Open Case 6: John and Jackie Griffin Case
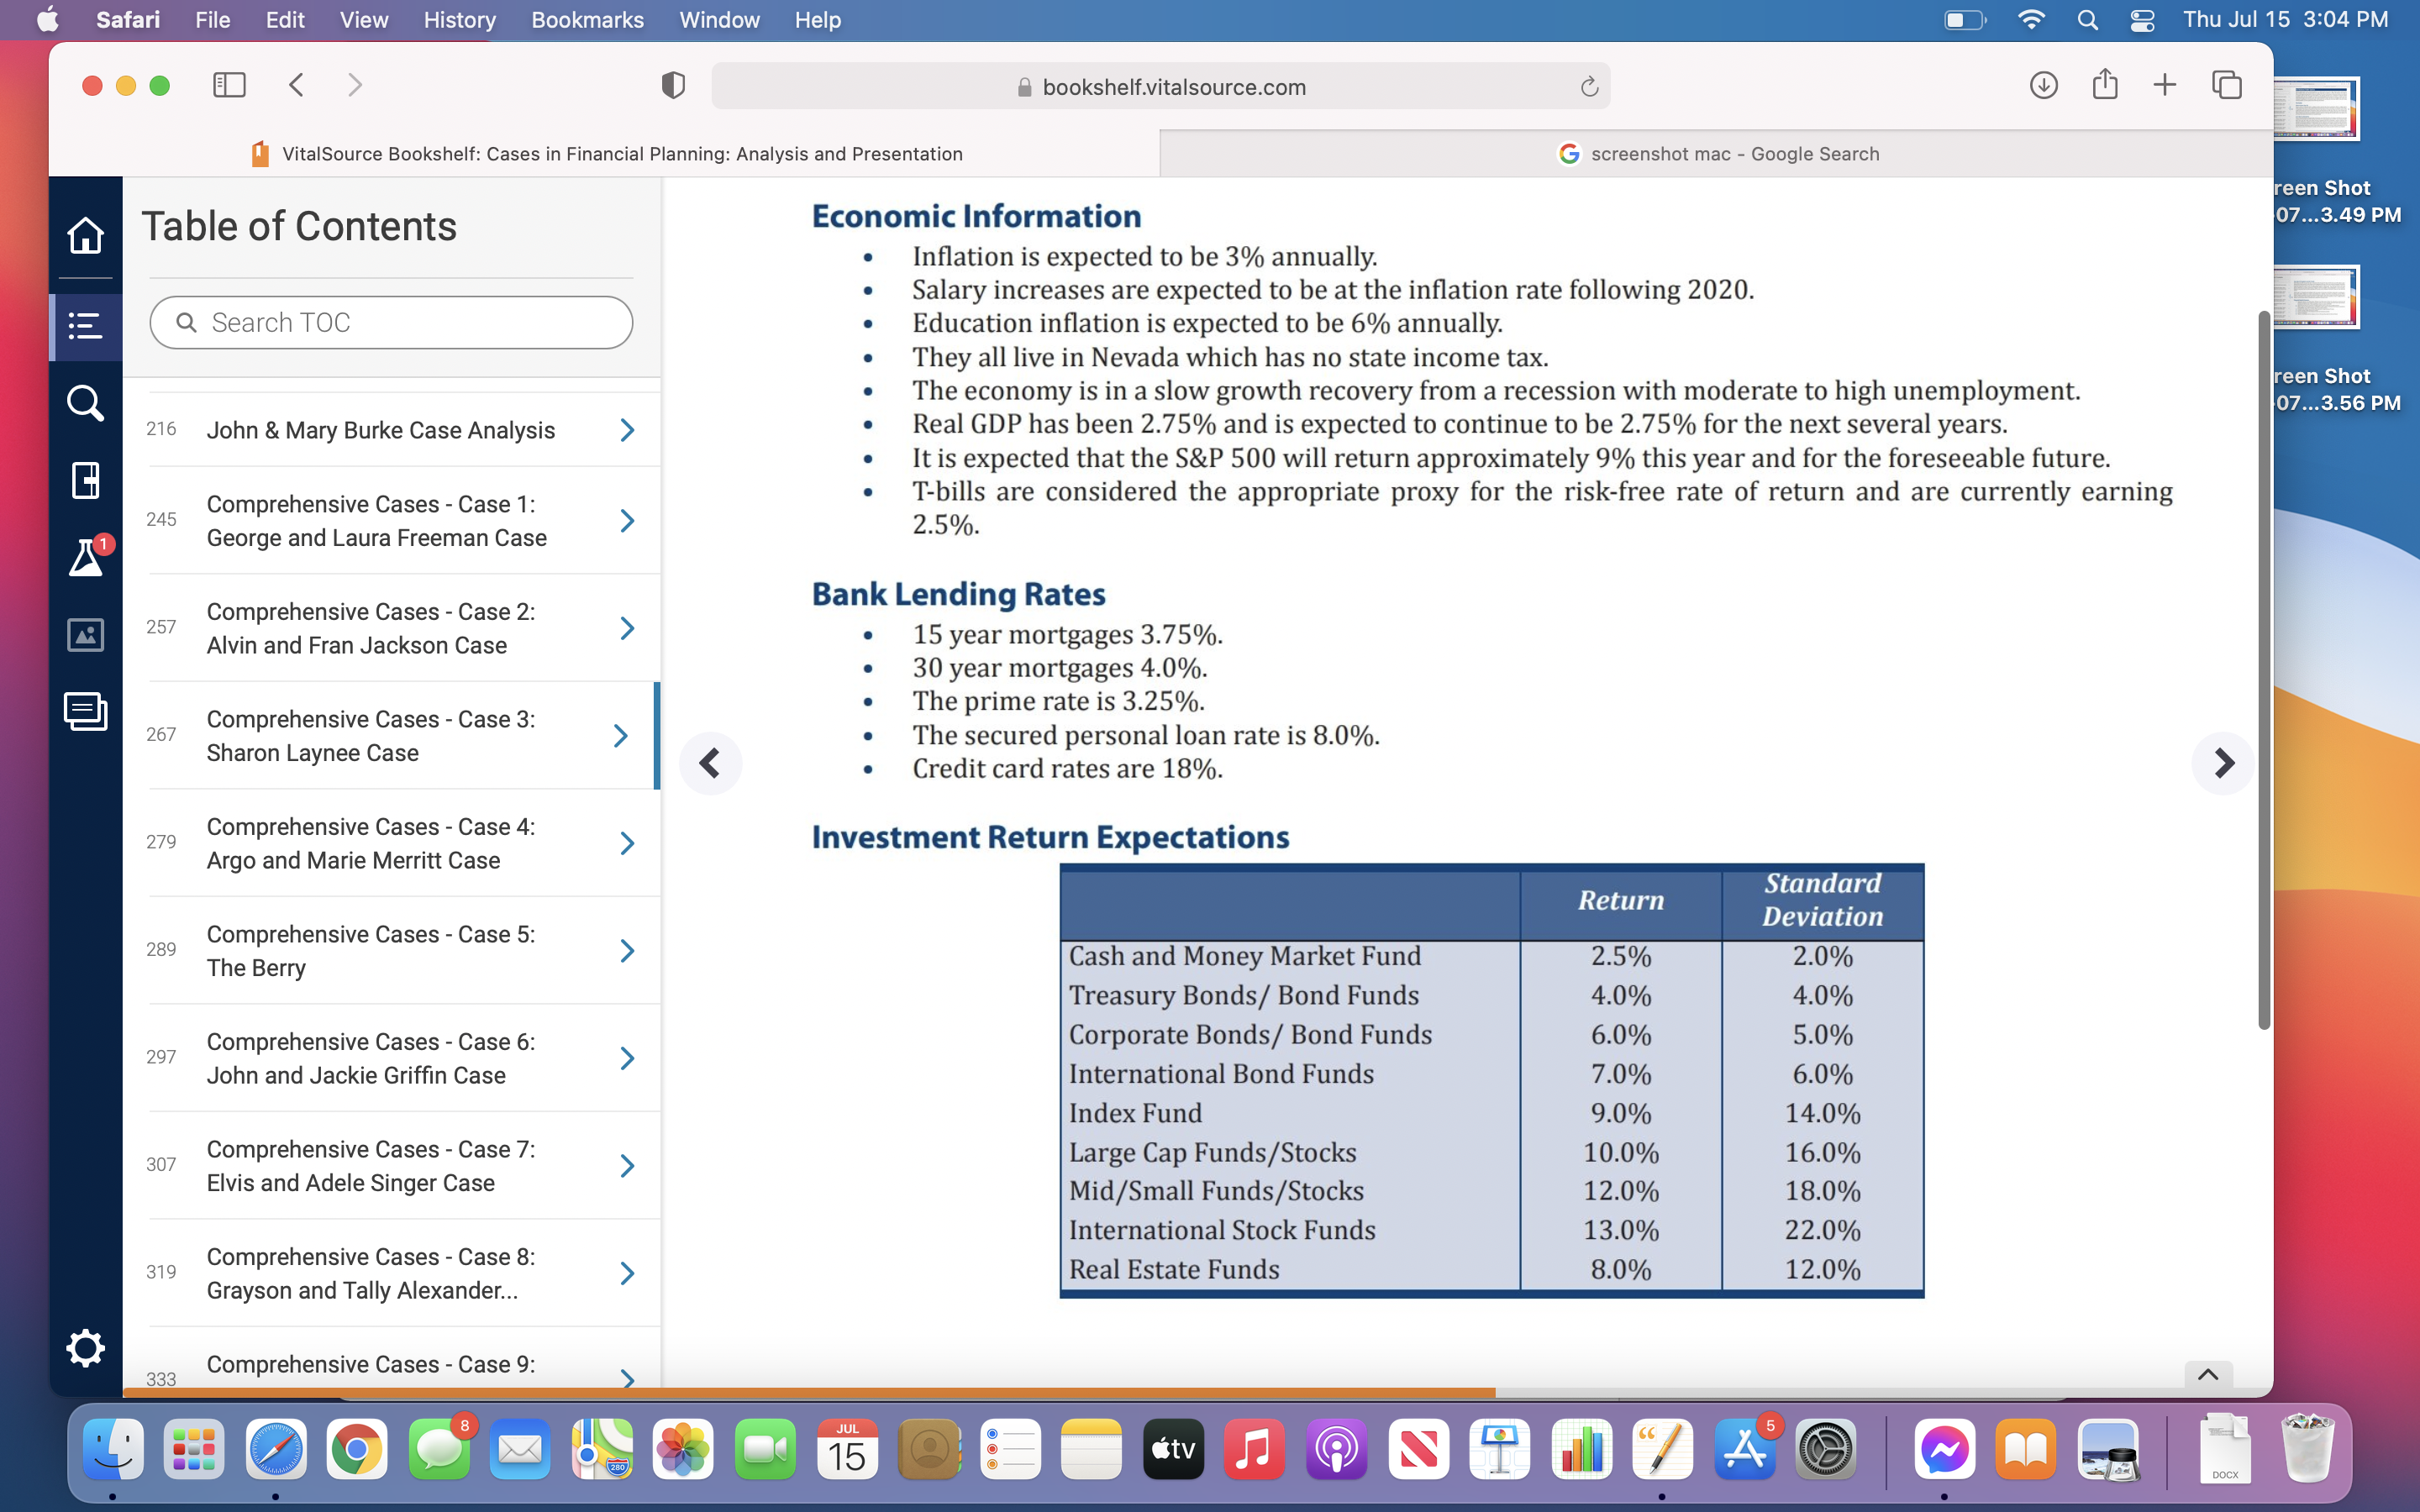This screenshot has width=2420, height=1512. (x=370, y=1058)
